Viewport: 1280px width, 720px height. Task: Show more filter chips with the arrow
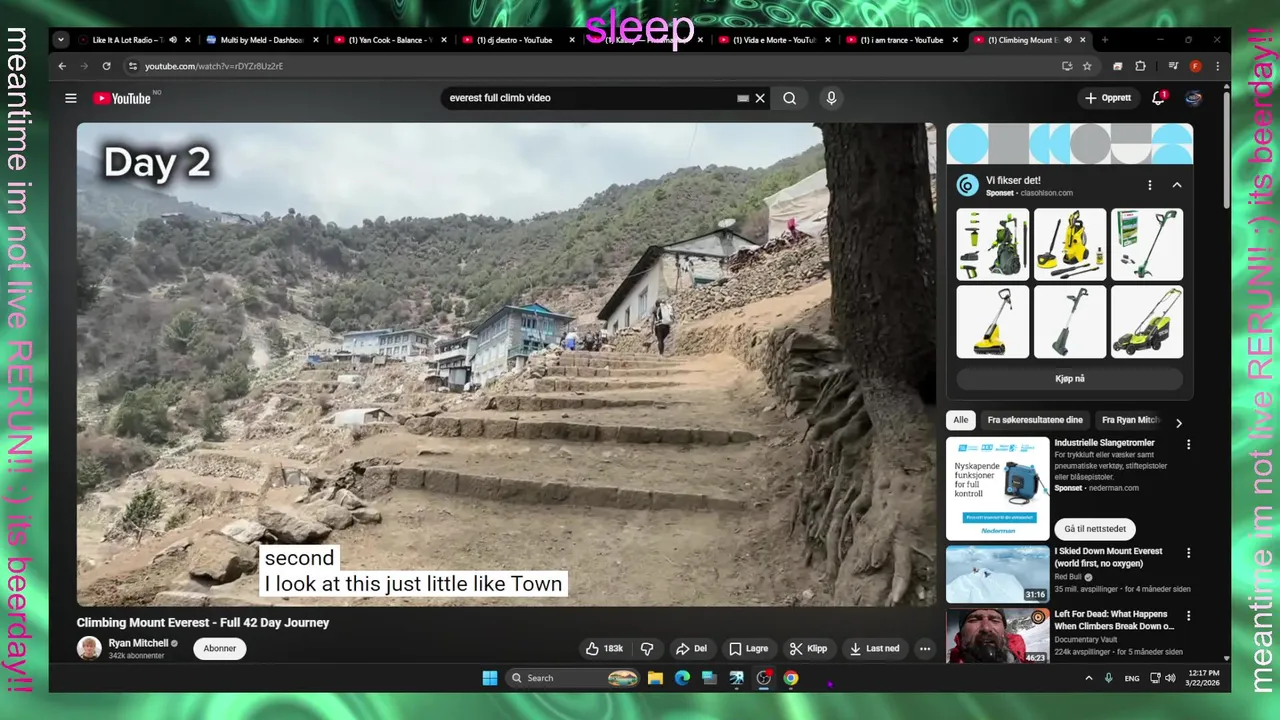1179,423
